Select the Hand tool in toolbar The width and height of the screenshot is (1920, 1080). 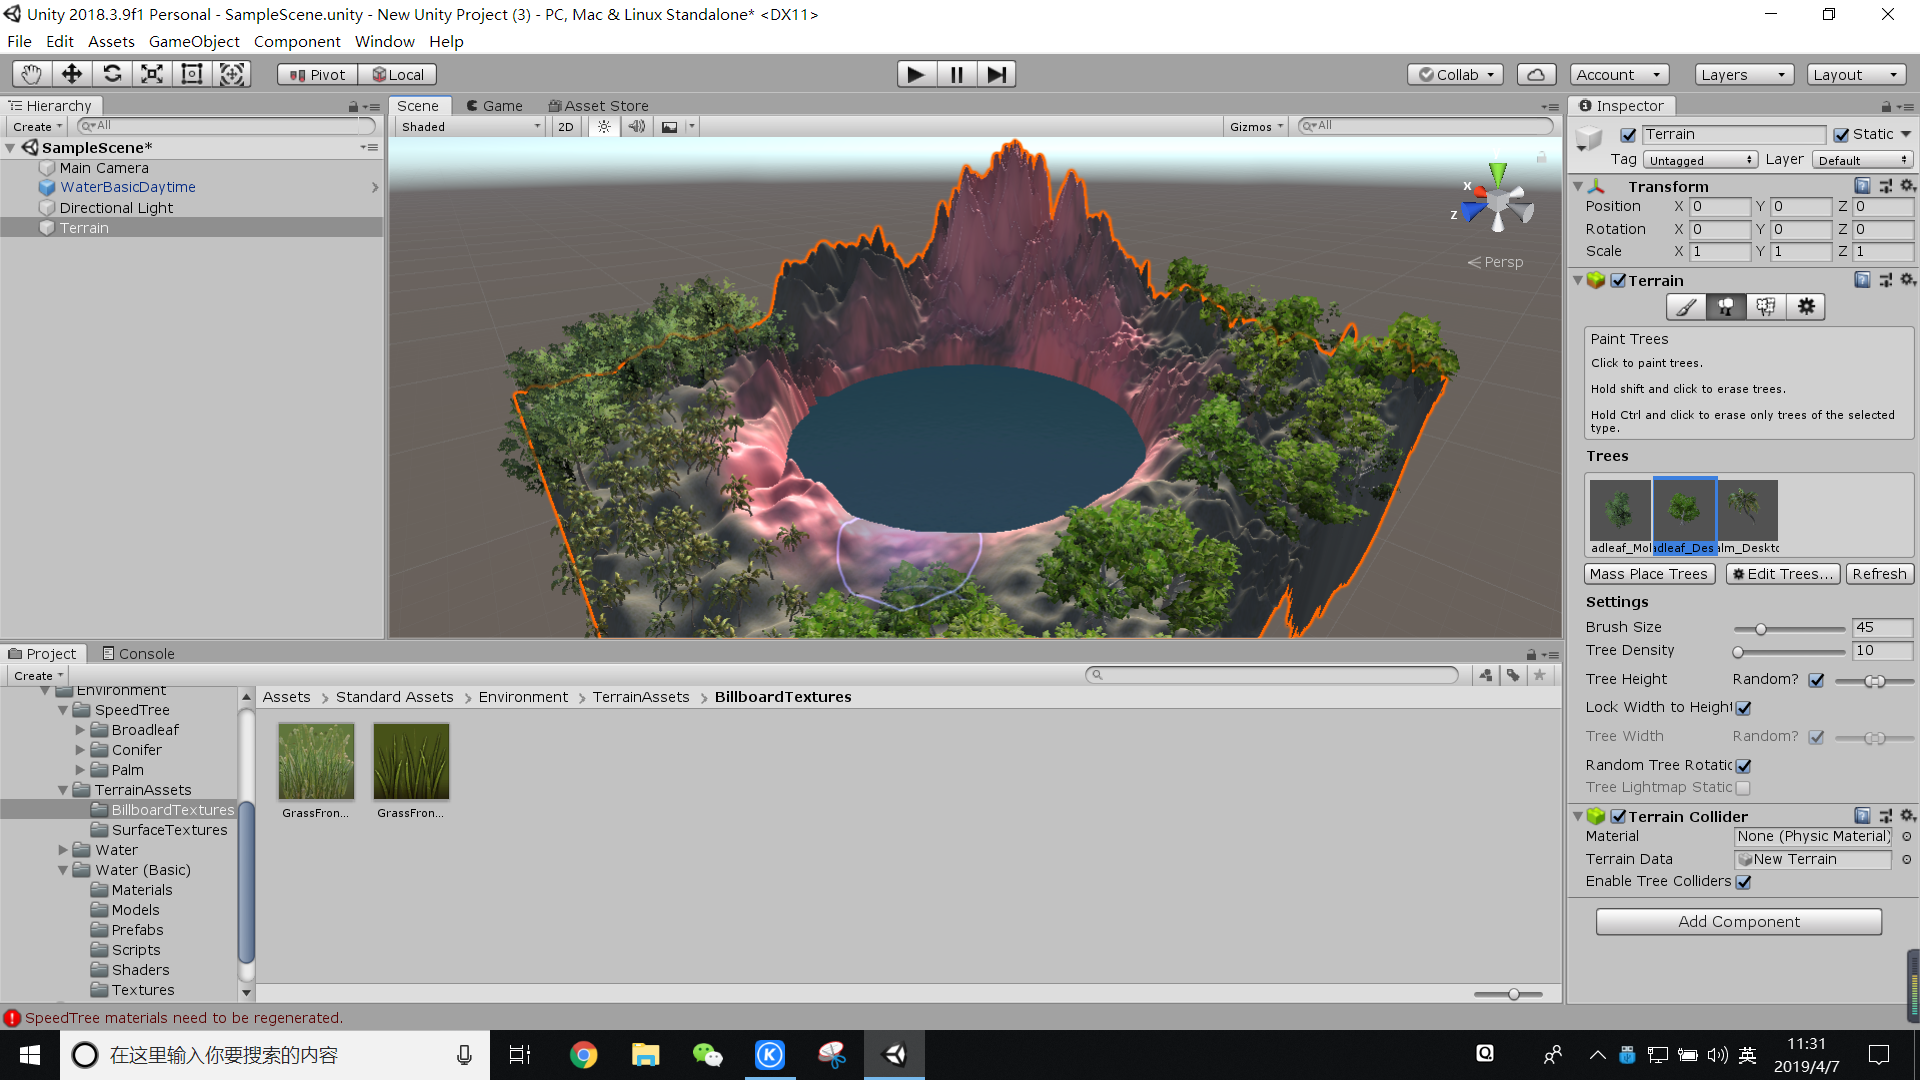(x=32, y=74)
